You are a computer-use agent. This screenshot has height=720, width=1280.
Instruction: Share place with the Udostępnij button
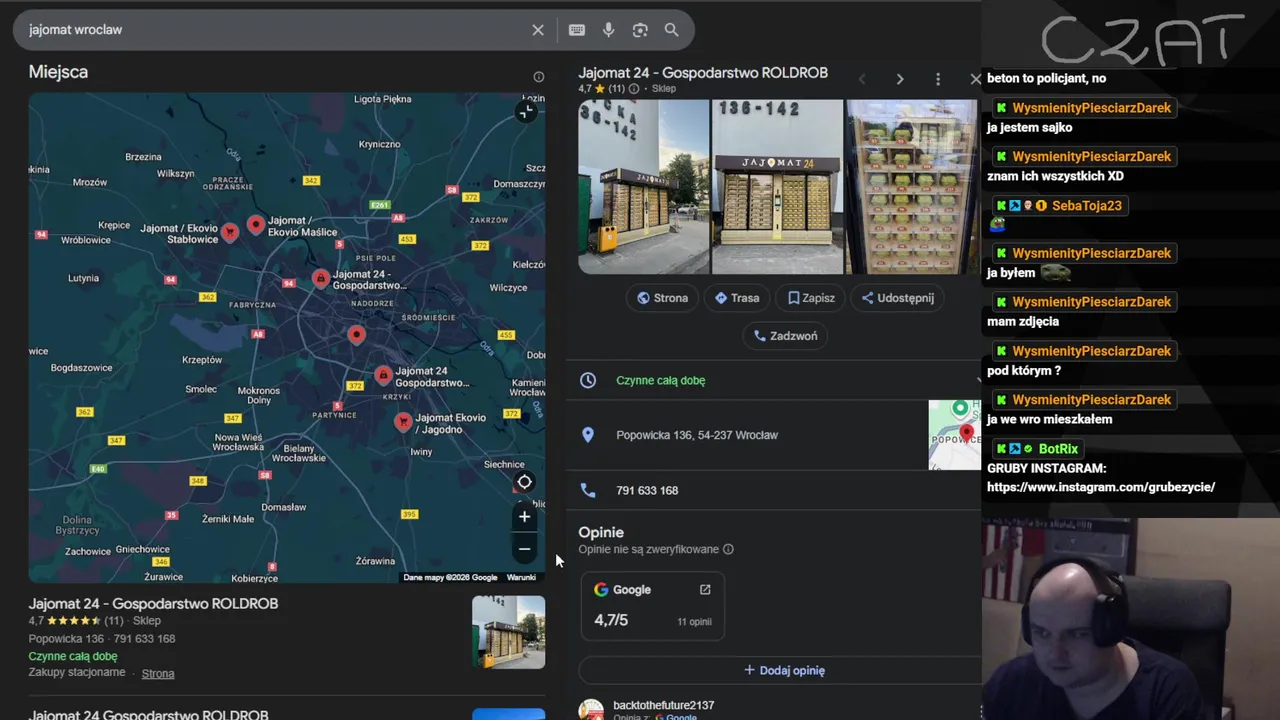tap(897, 298)
